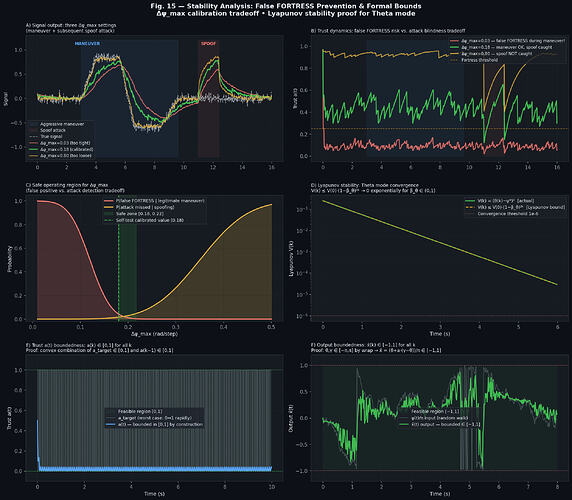The image size is (572, 500).
Task: Click the red SPOOF label in panel A
Action: coord(208,43)
